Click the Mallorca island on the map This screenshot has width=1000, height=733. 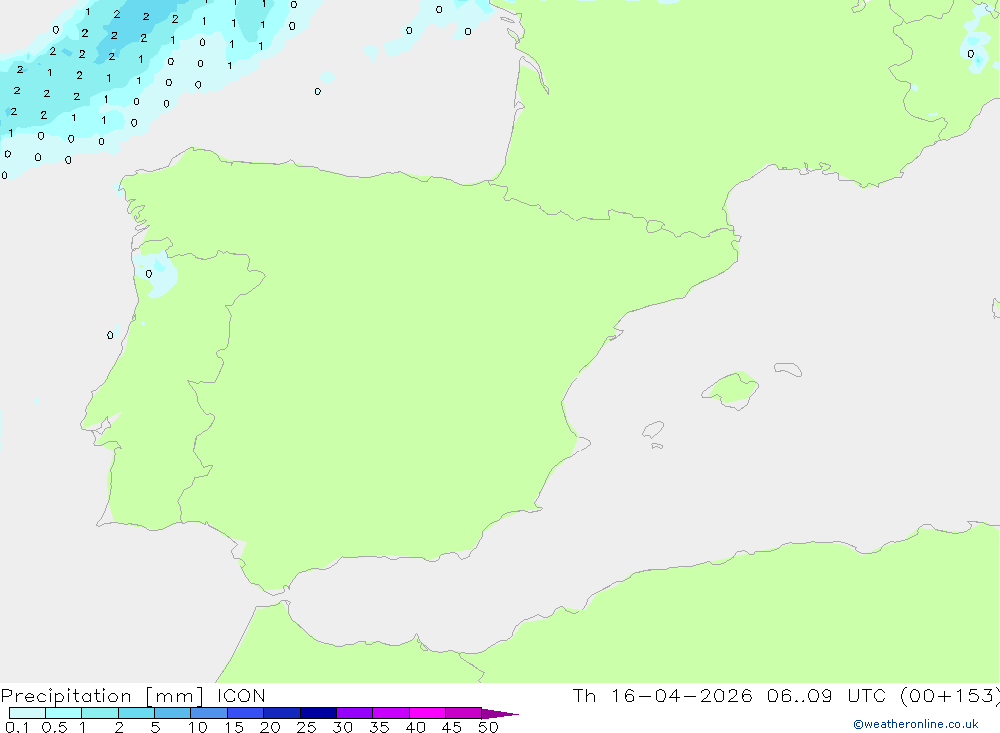tap(730, 389)
